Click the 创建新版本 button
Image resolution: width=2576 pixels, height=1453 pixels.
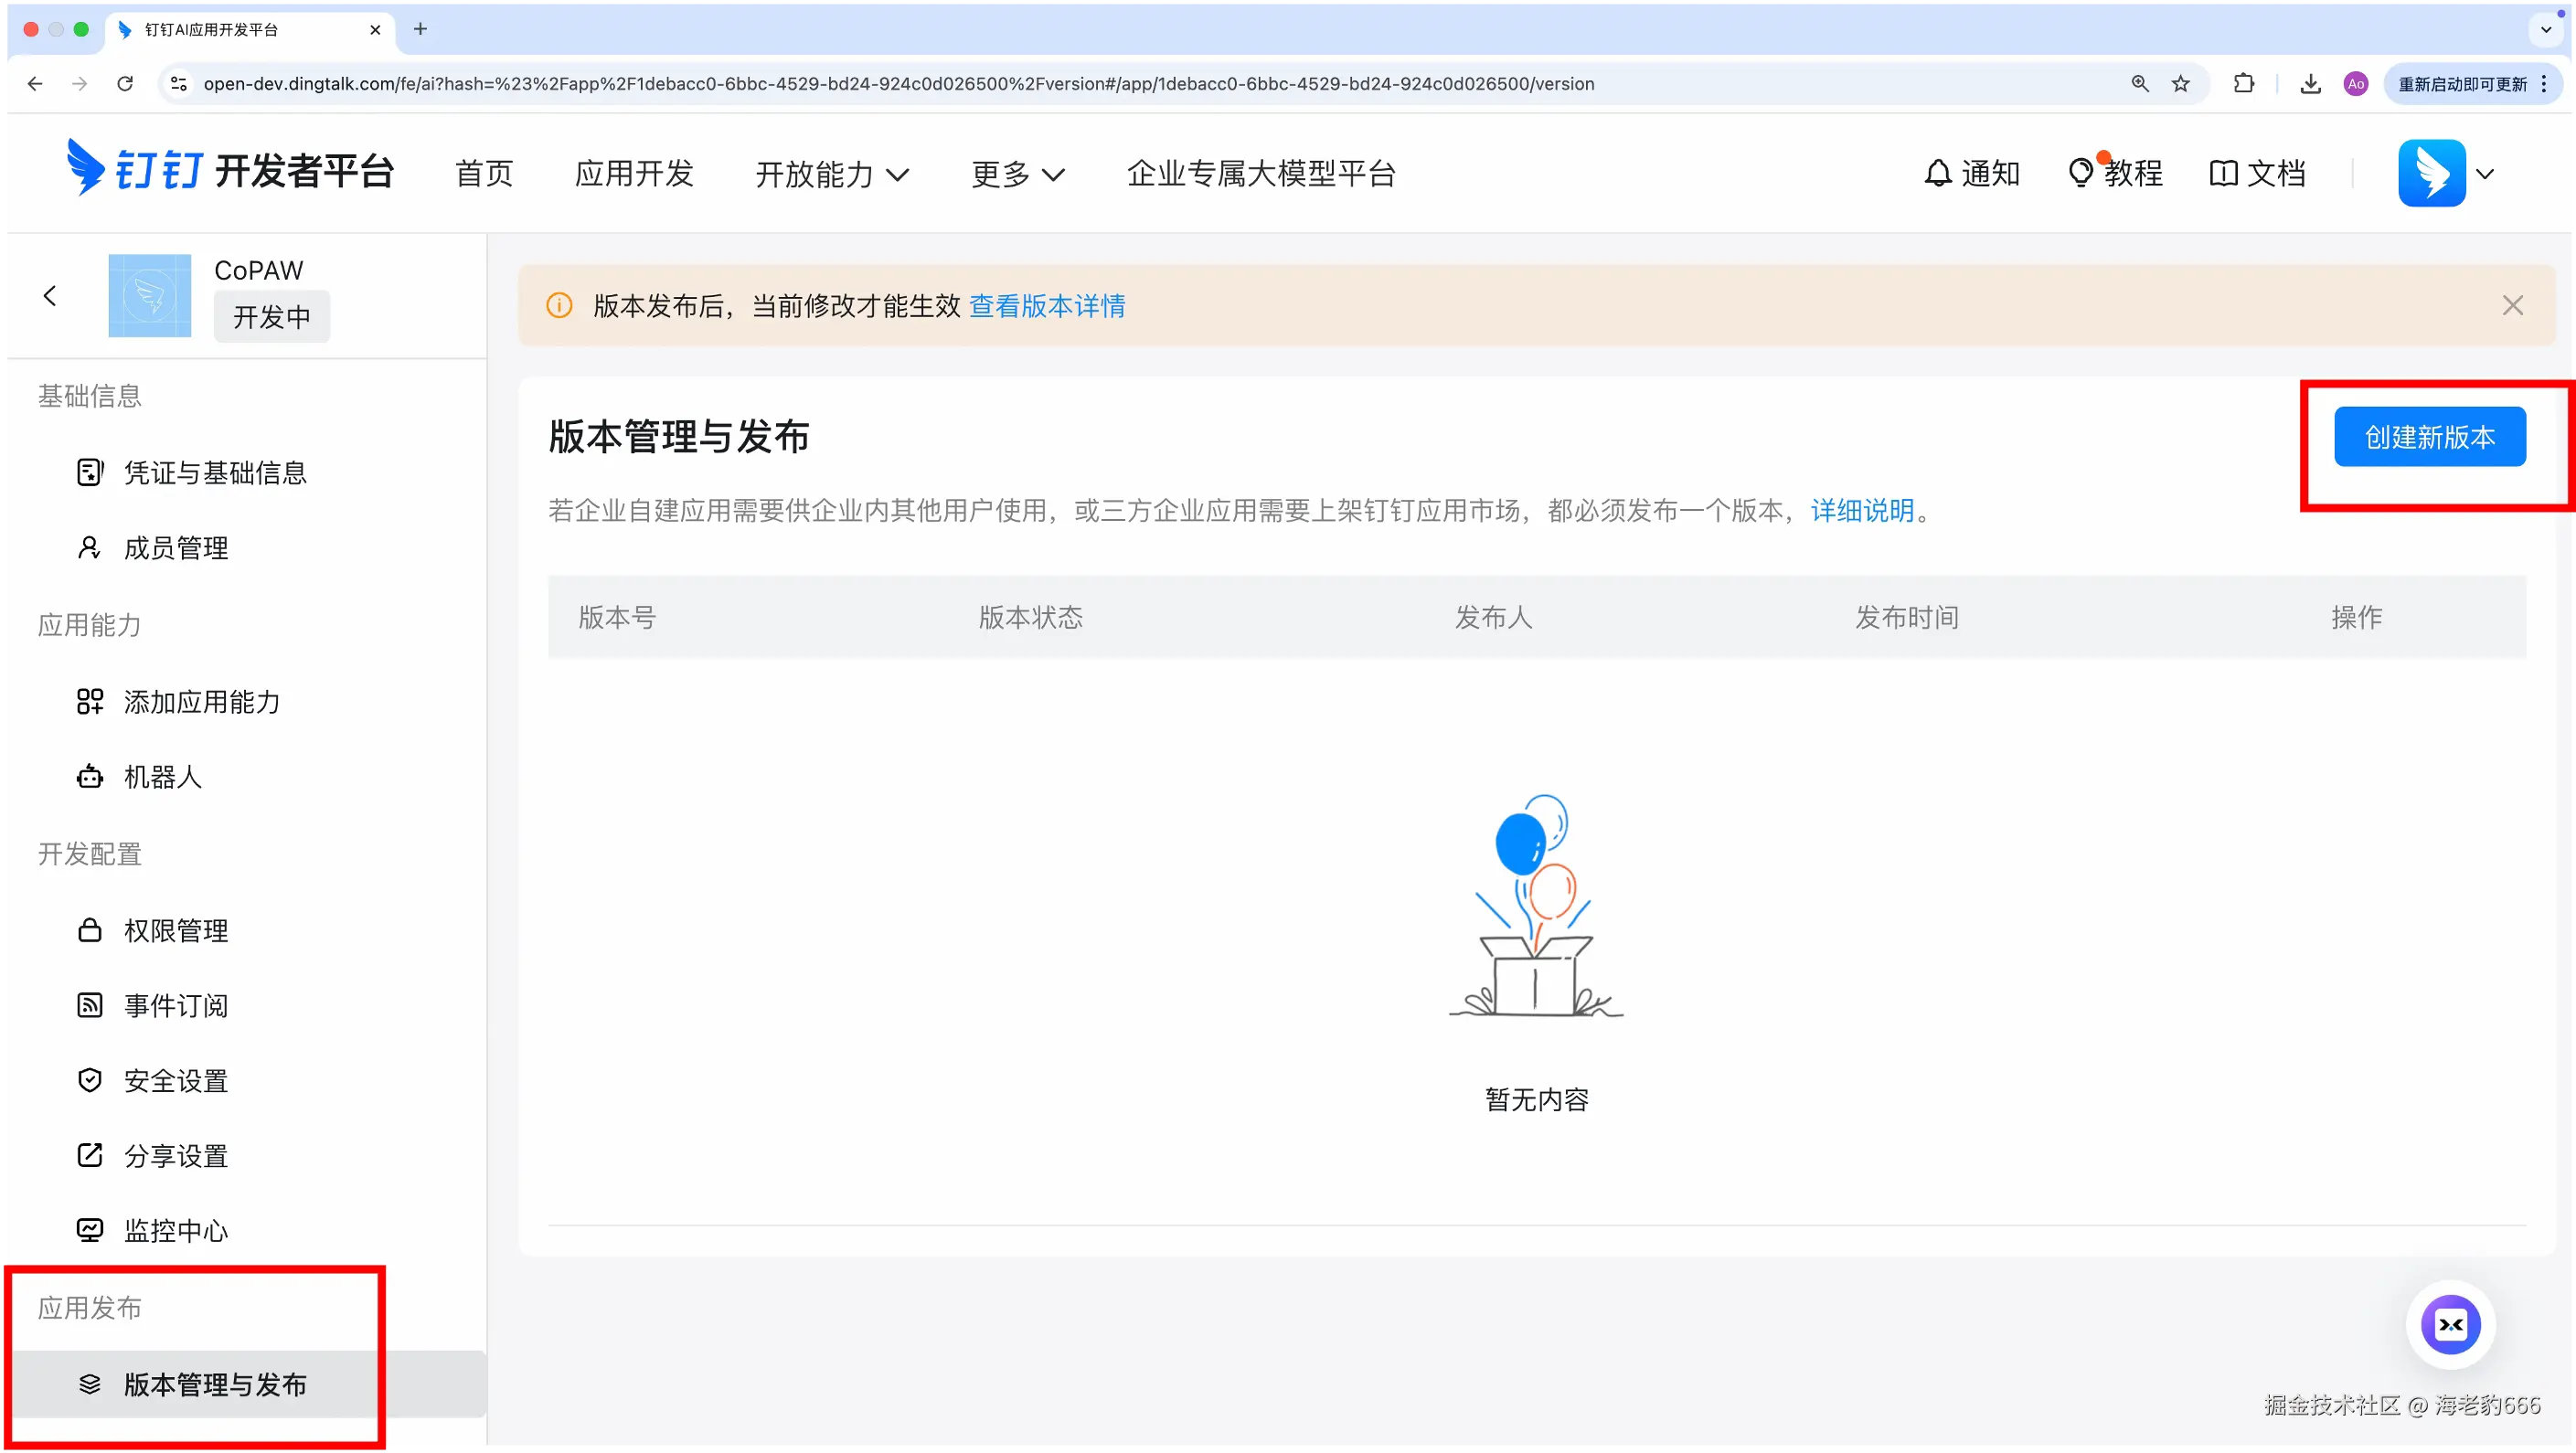(2429, 437)
